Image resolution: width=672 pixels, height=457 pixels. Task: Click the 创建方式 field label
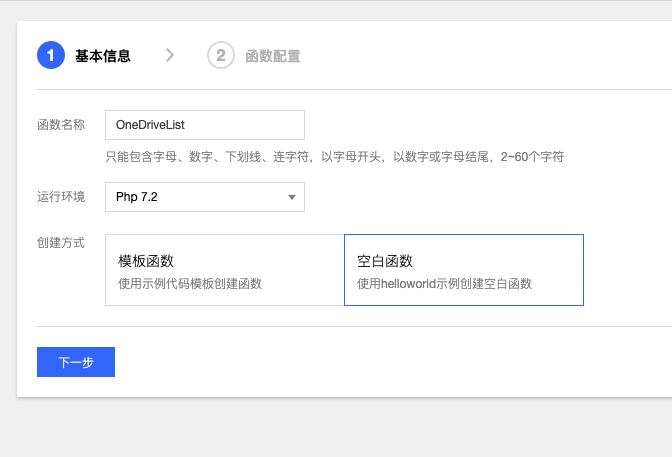tap(61, 243)
